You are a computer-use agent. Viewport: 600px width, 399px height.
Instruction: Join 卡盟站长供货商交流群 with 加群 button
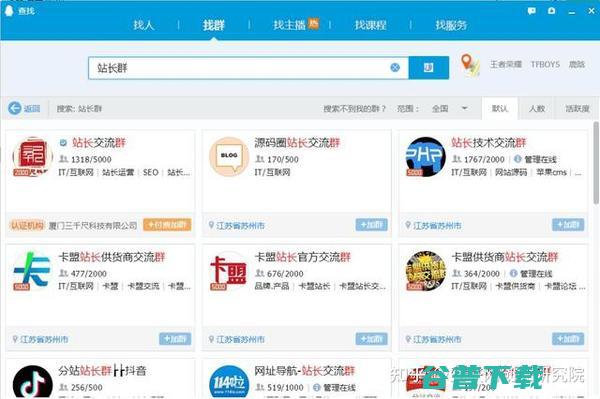click(x=175, y=339)
